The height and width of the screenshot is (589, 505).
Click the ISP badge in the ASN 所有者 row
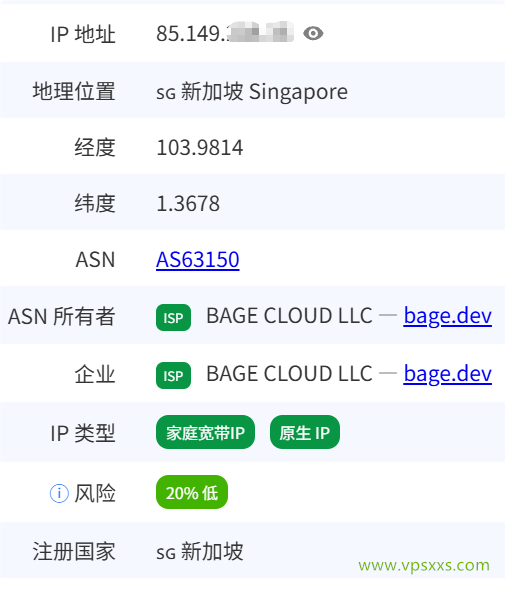[173, 317]
